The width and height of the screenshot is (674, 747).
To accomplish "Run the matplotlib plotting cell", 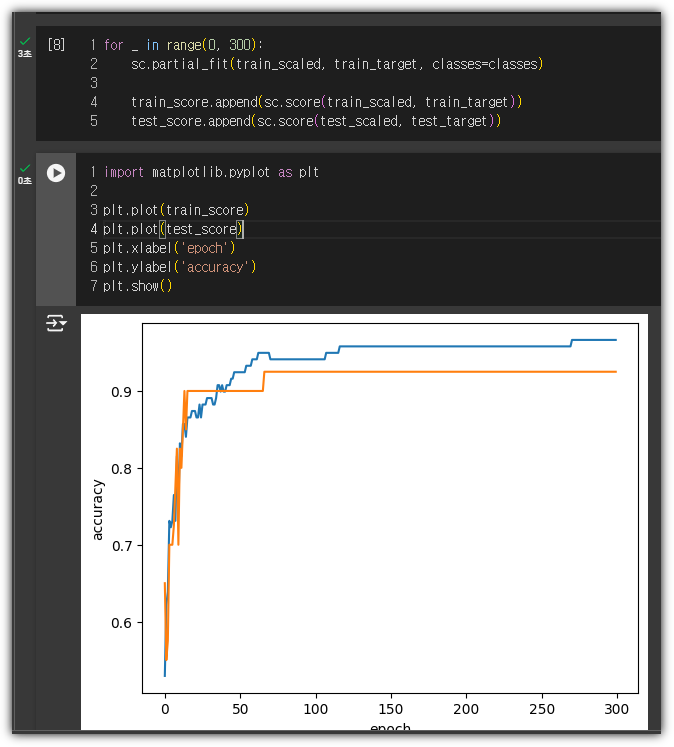I will click(56, 172).
